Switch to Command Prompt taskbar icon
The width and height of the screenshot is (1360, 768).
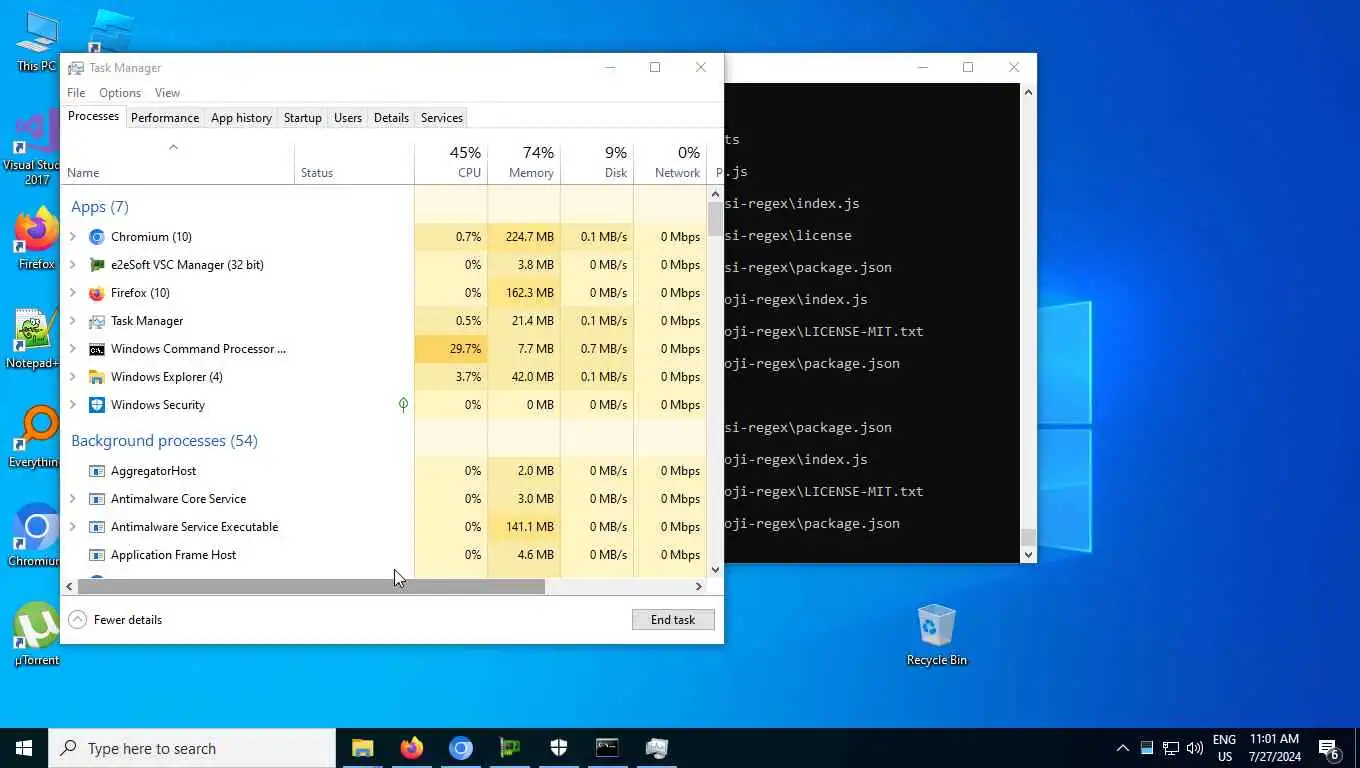pyautogui.click(x=607, y=748)
